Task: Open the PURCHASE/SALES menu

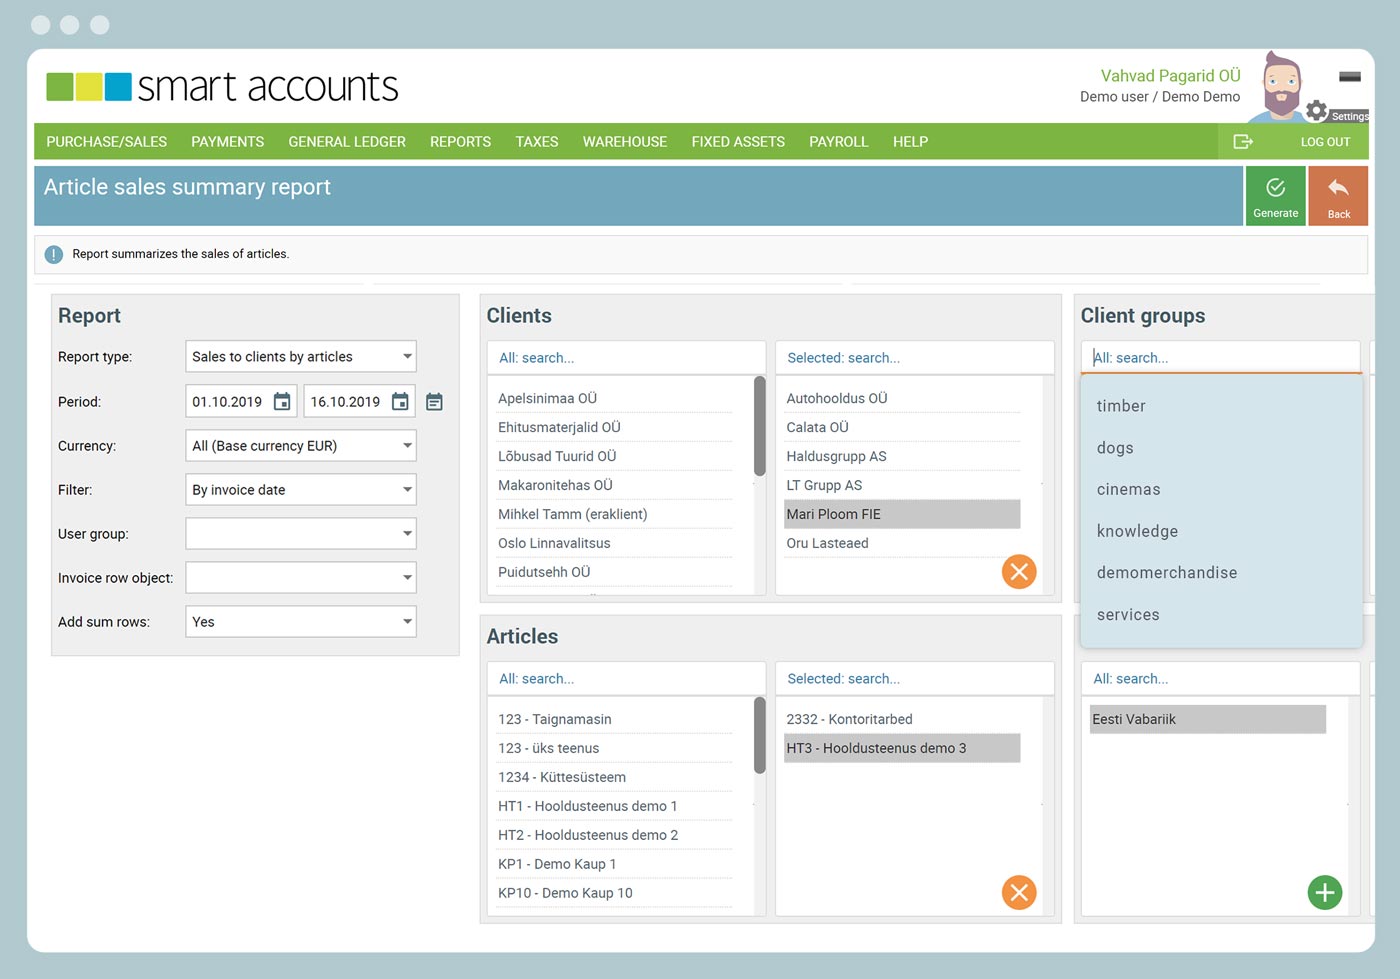Action: pos(107,142)
